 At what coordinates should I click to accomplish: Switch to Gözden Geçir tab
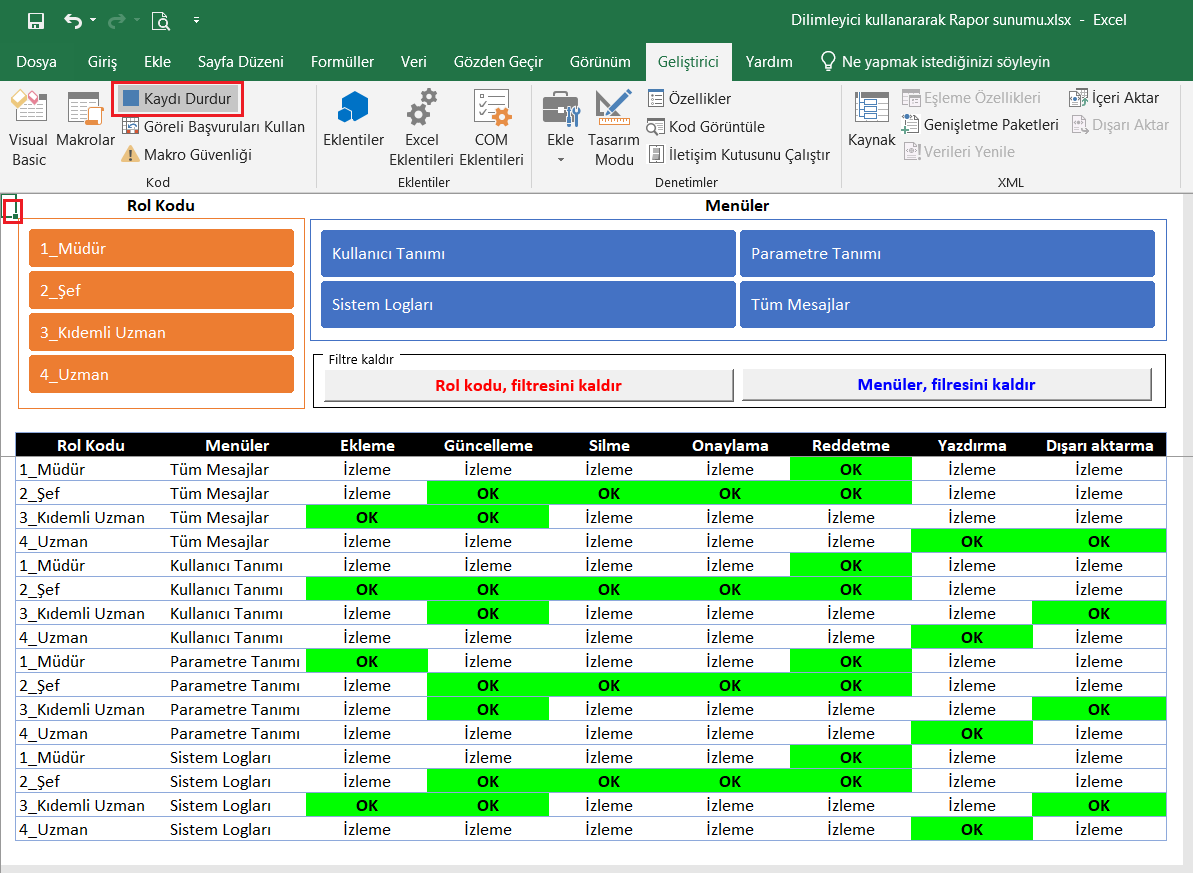point(498,62)
